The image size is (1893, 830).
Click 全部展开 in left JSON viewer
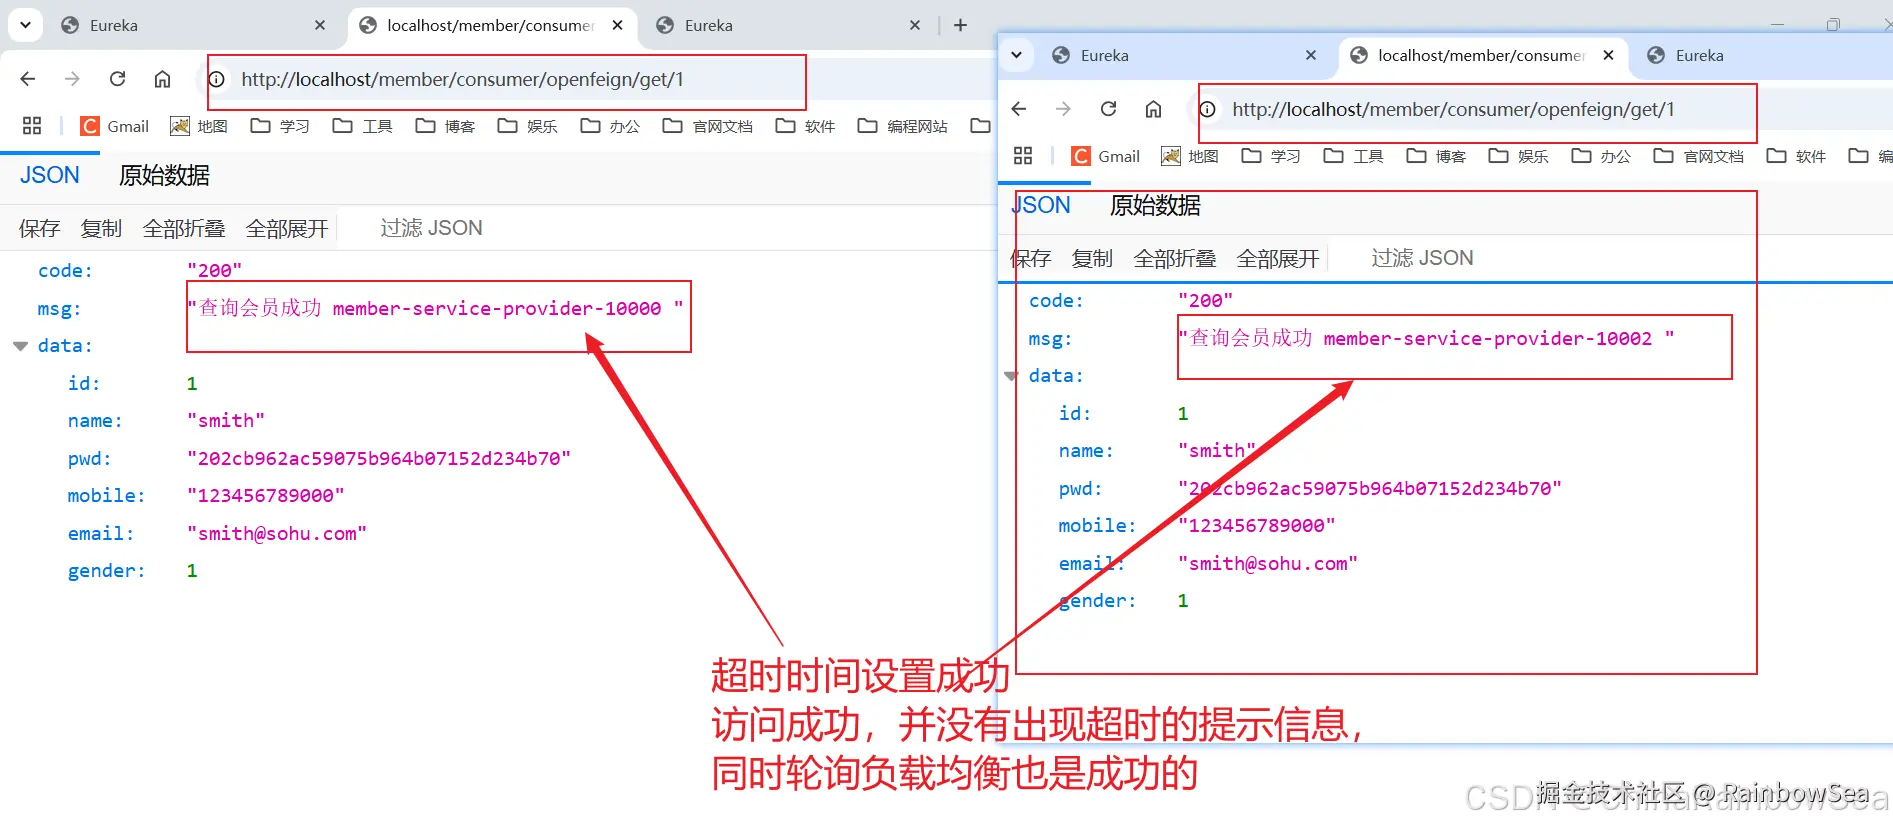tap(287, 228)
